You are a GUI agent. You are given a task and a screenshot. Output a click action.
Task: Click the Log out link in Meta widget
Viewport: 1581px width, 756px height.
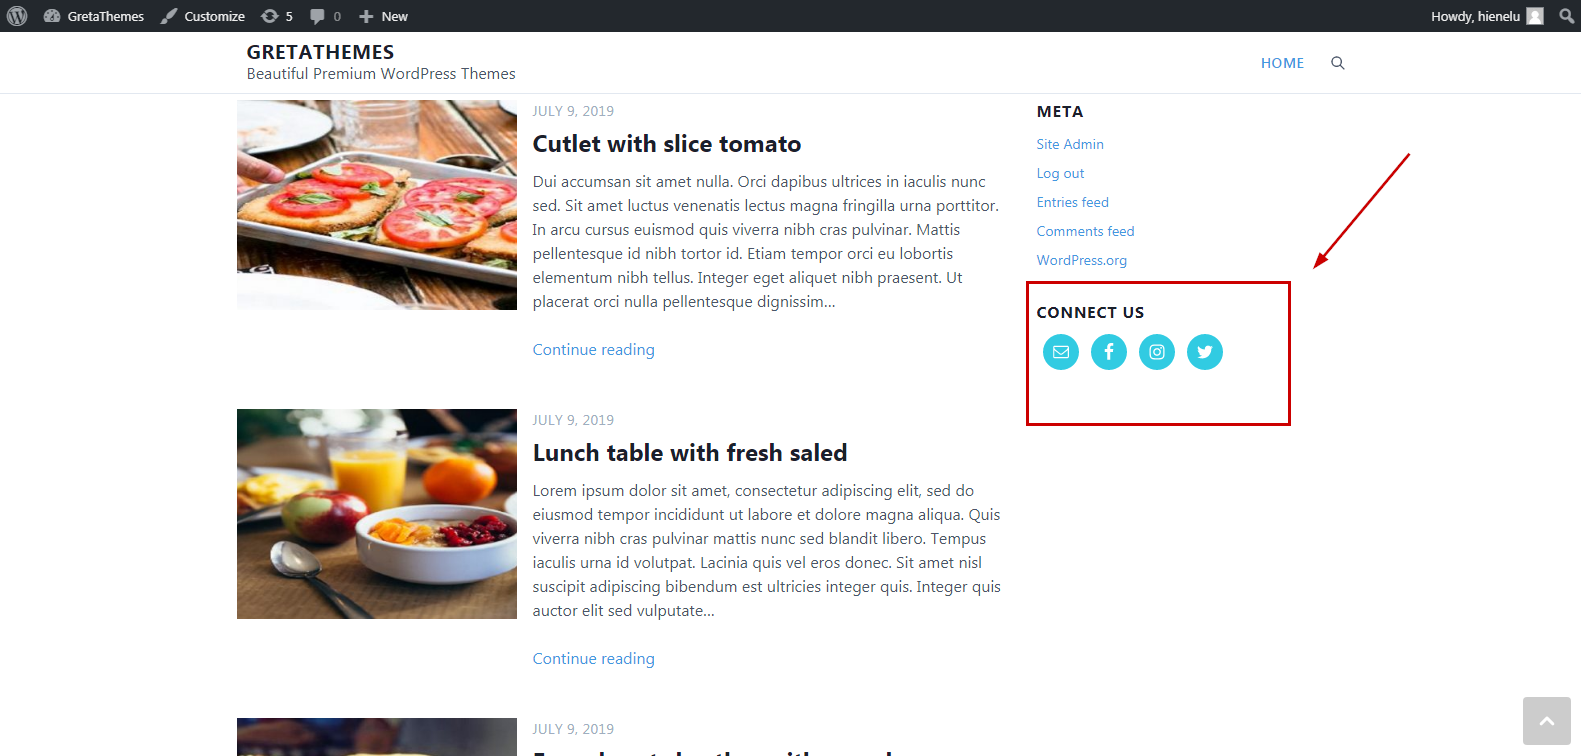(1060, 172)
